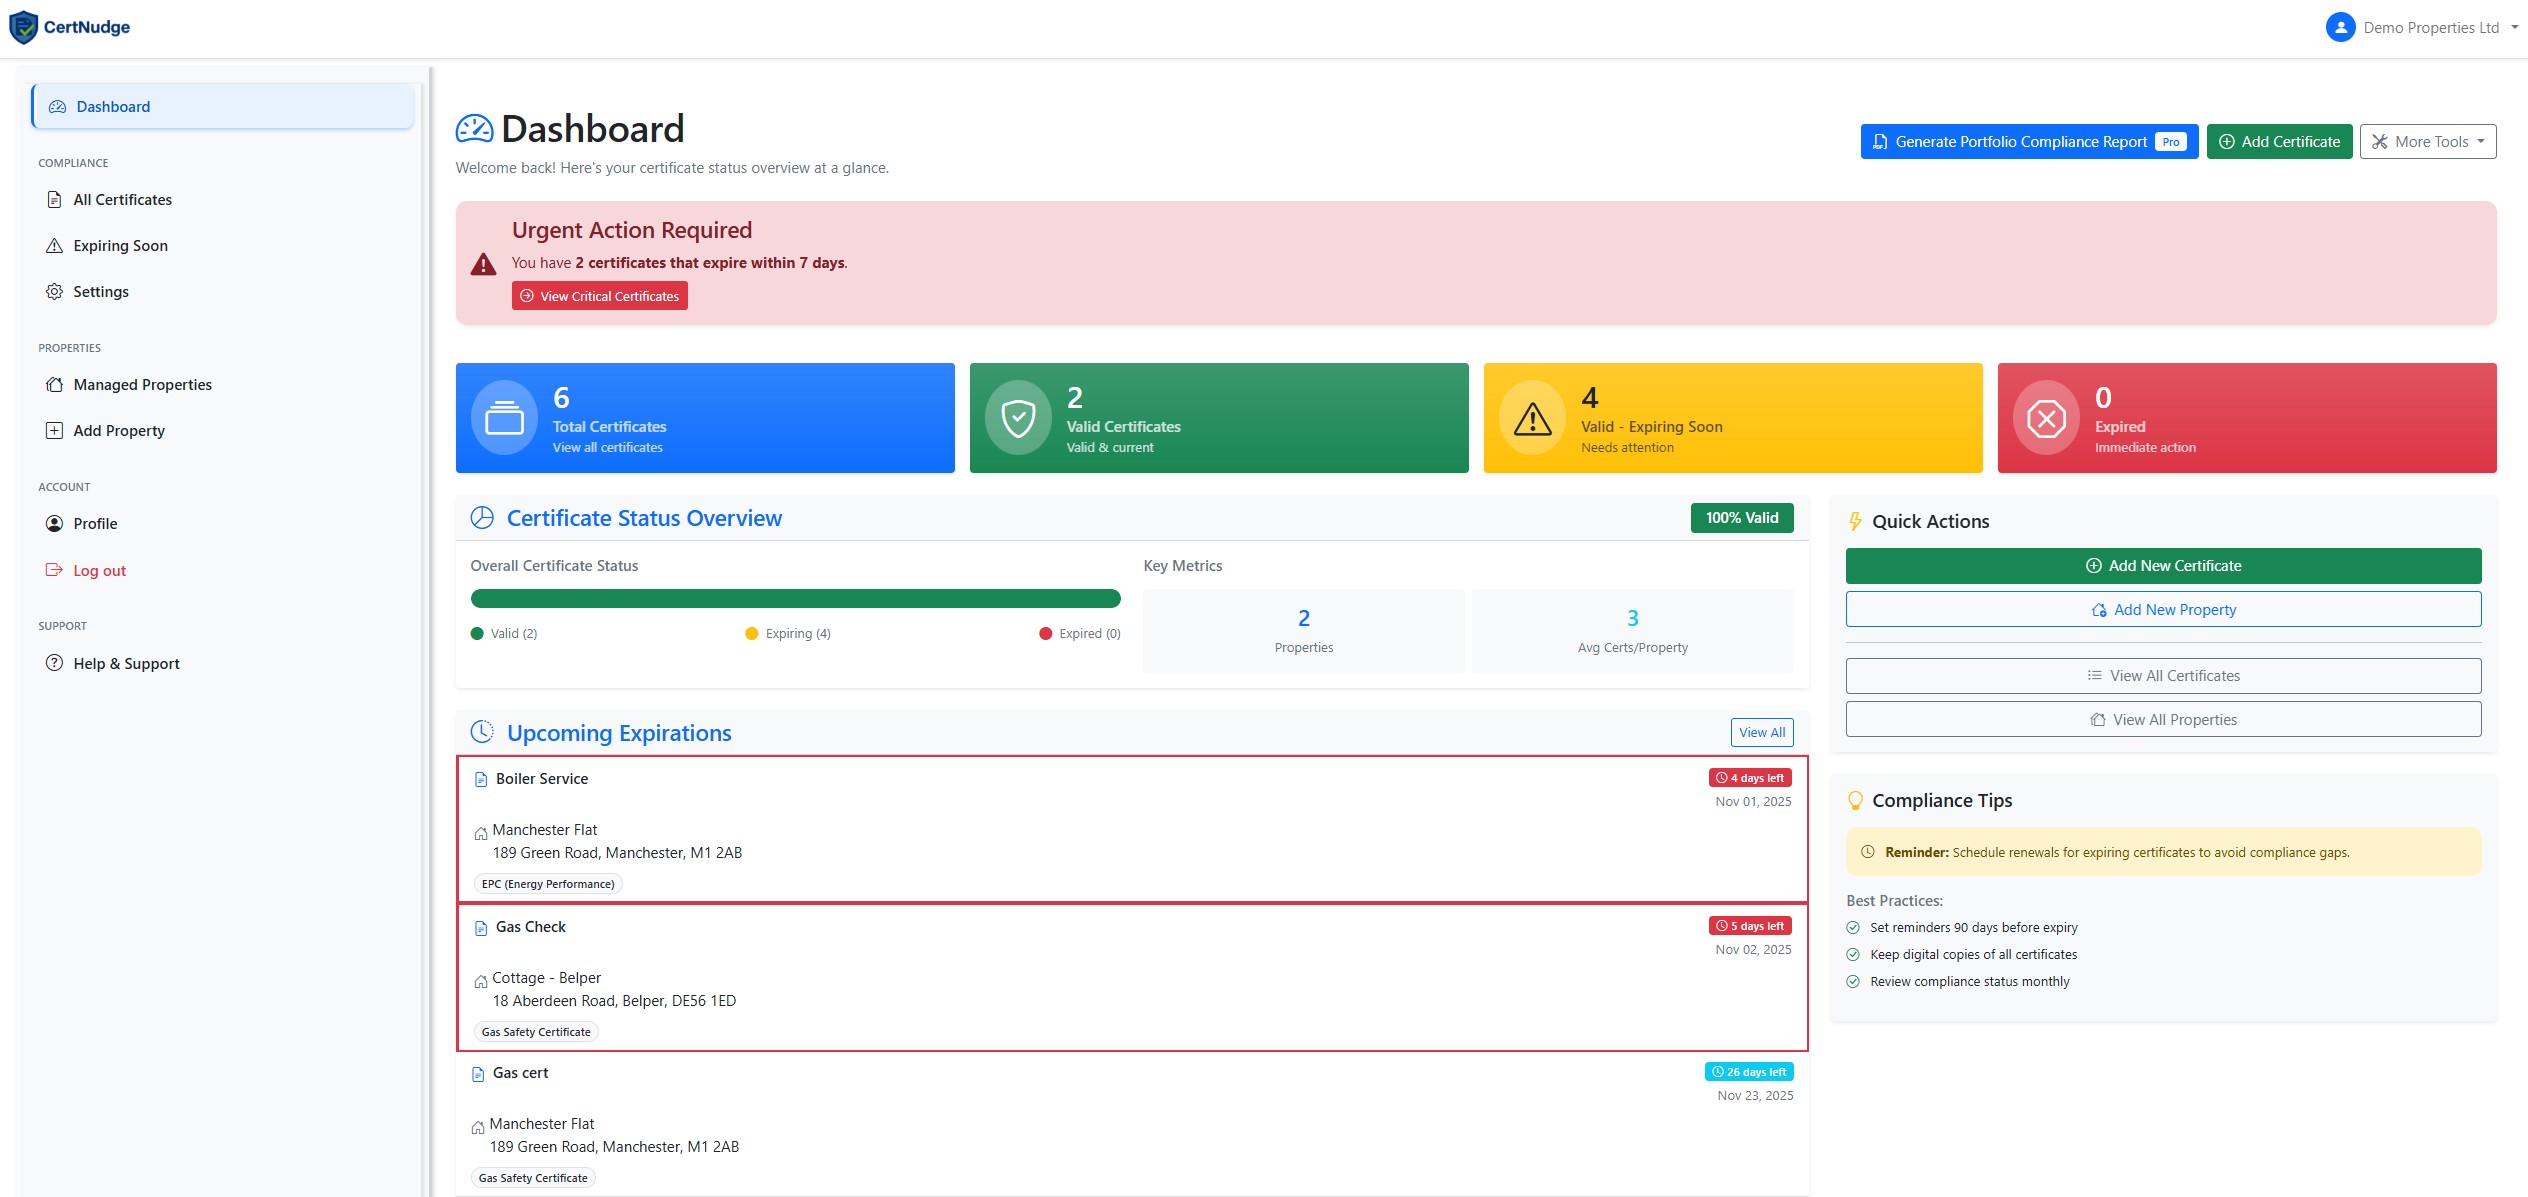Click the Managed Properties house icon
Viewport: 2528px width, 1197px height.
click(x=55, y=384)
